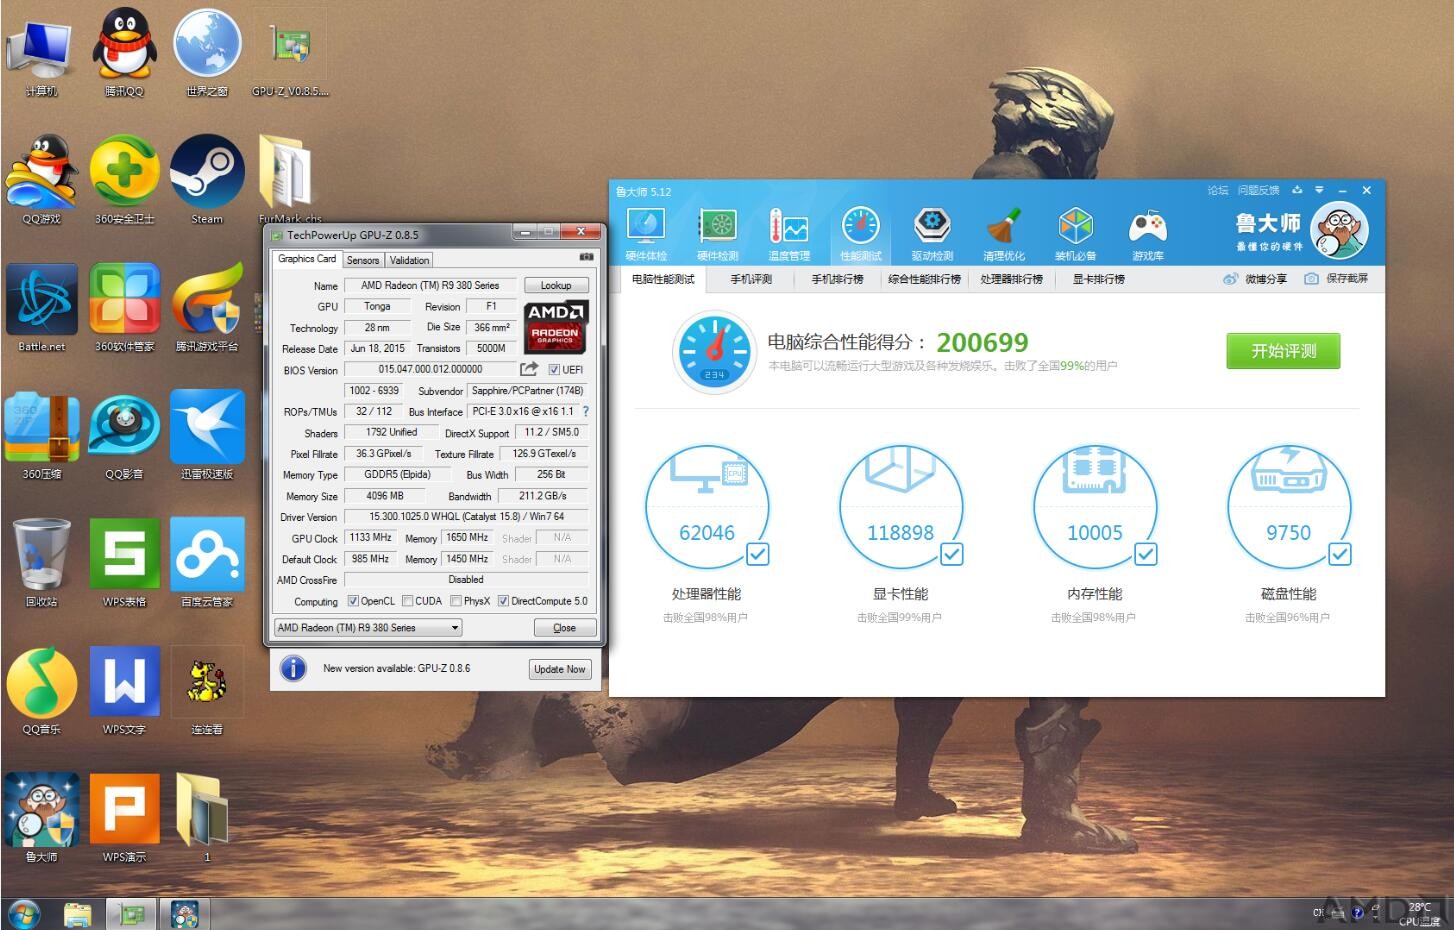Click Update Now in GPU-Z
1454x930 pixels.
(x=560, y=669)
